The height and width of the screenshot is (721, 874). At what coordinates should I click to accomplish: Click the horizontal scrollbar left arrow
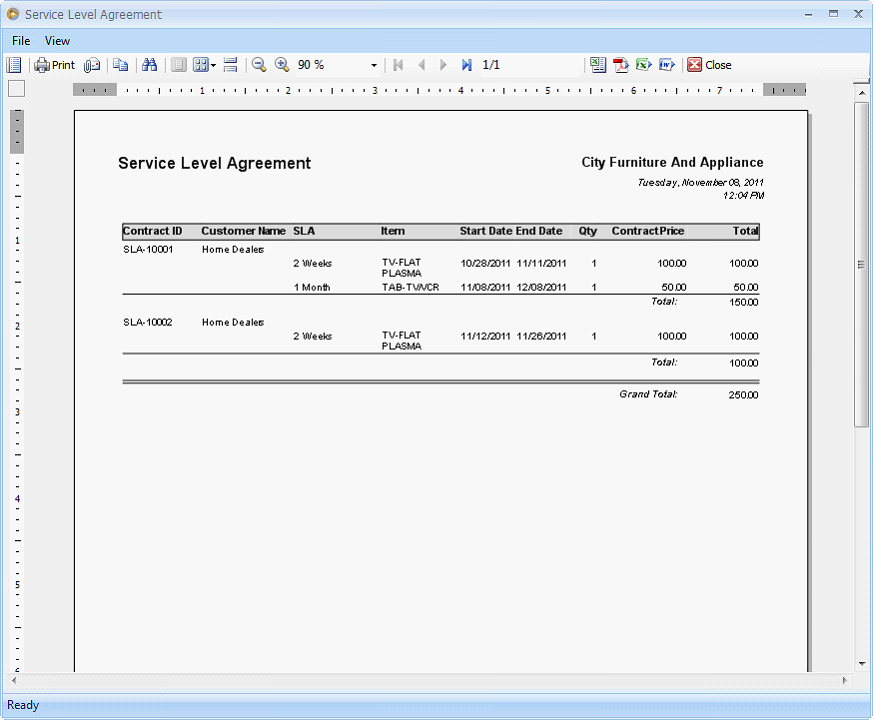coord(14,680)
